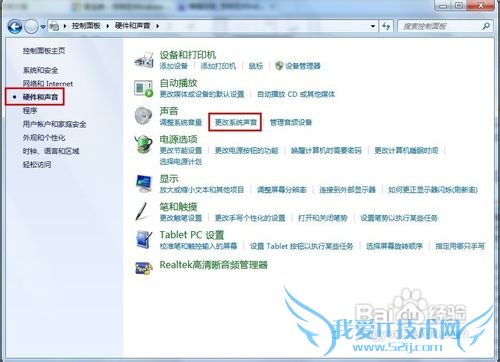This screenshot has width=500, height=362.
Task: Expand the arrow after 硬件和声音 breadcrumb
Action: point(157,26)
